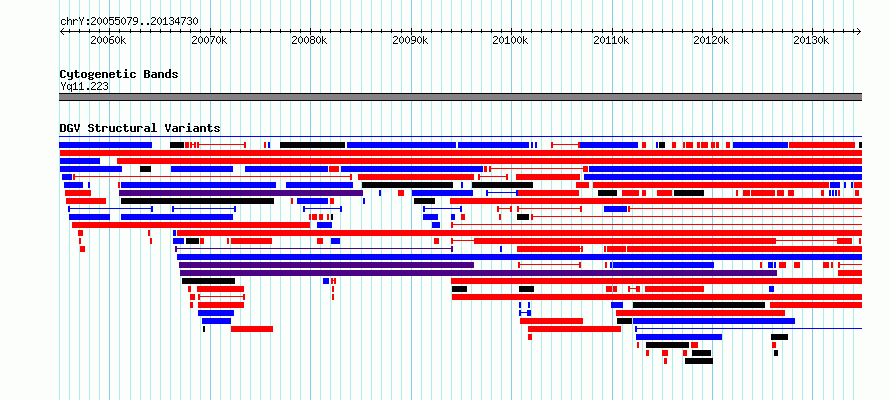Viewport: 890px width, 400px height.
Task: Select the 20120k ruler position label
Action: point(711,40)
